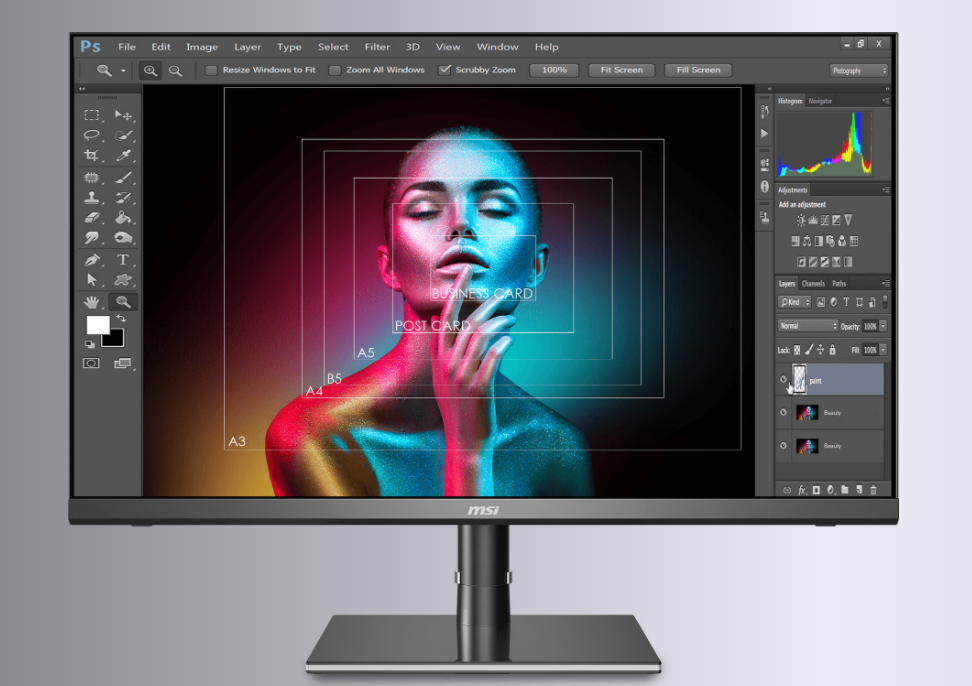Open the Opacity value dropdown
Screen dimensions: 972x686
coord(882,325)
